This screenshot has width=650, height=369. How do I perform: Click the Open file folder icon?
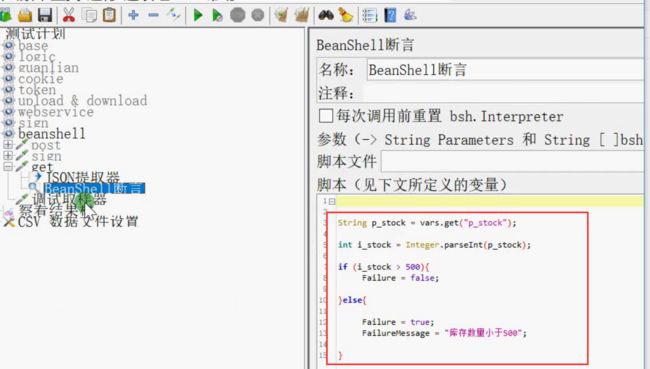pos(25,15)
